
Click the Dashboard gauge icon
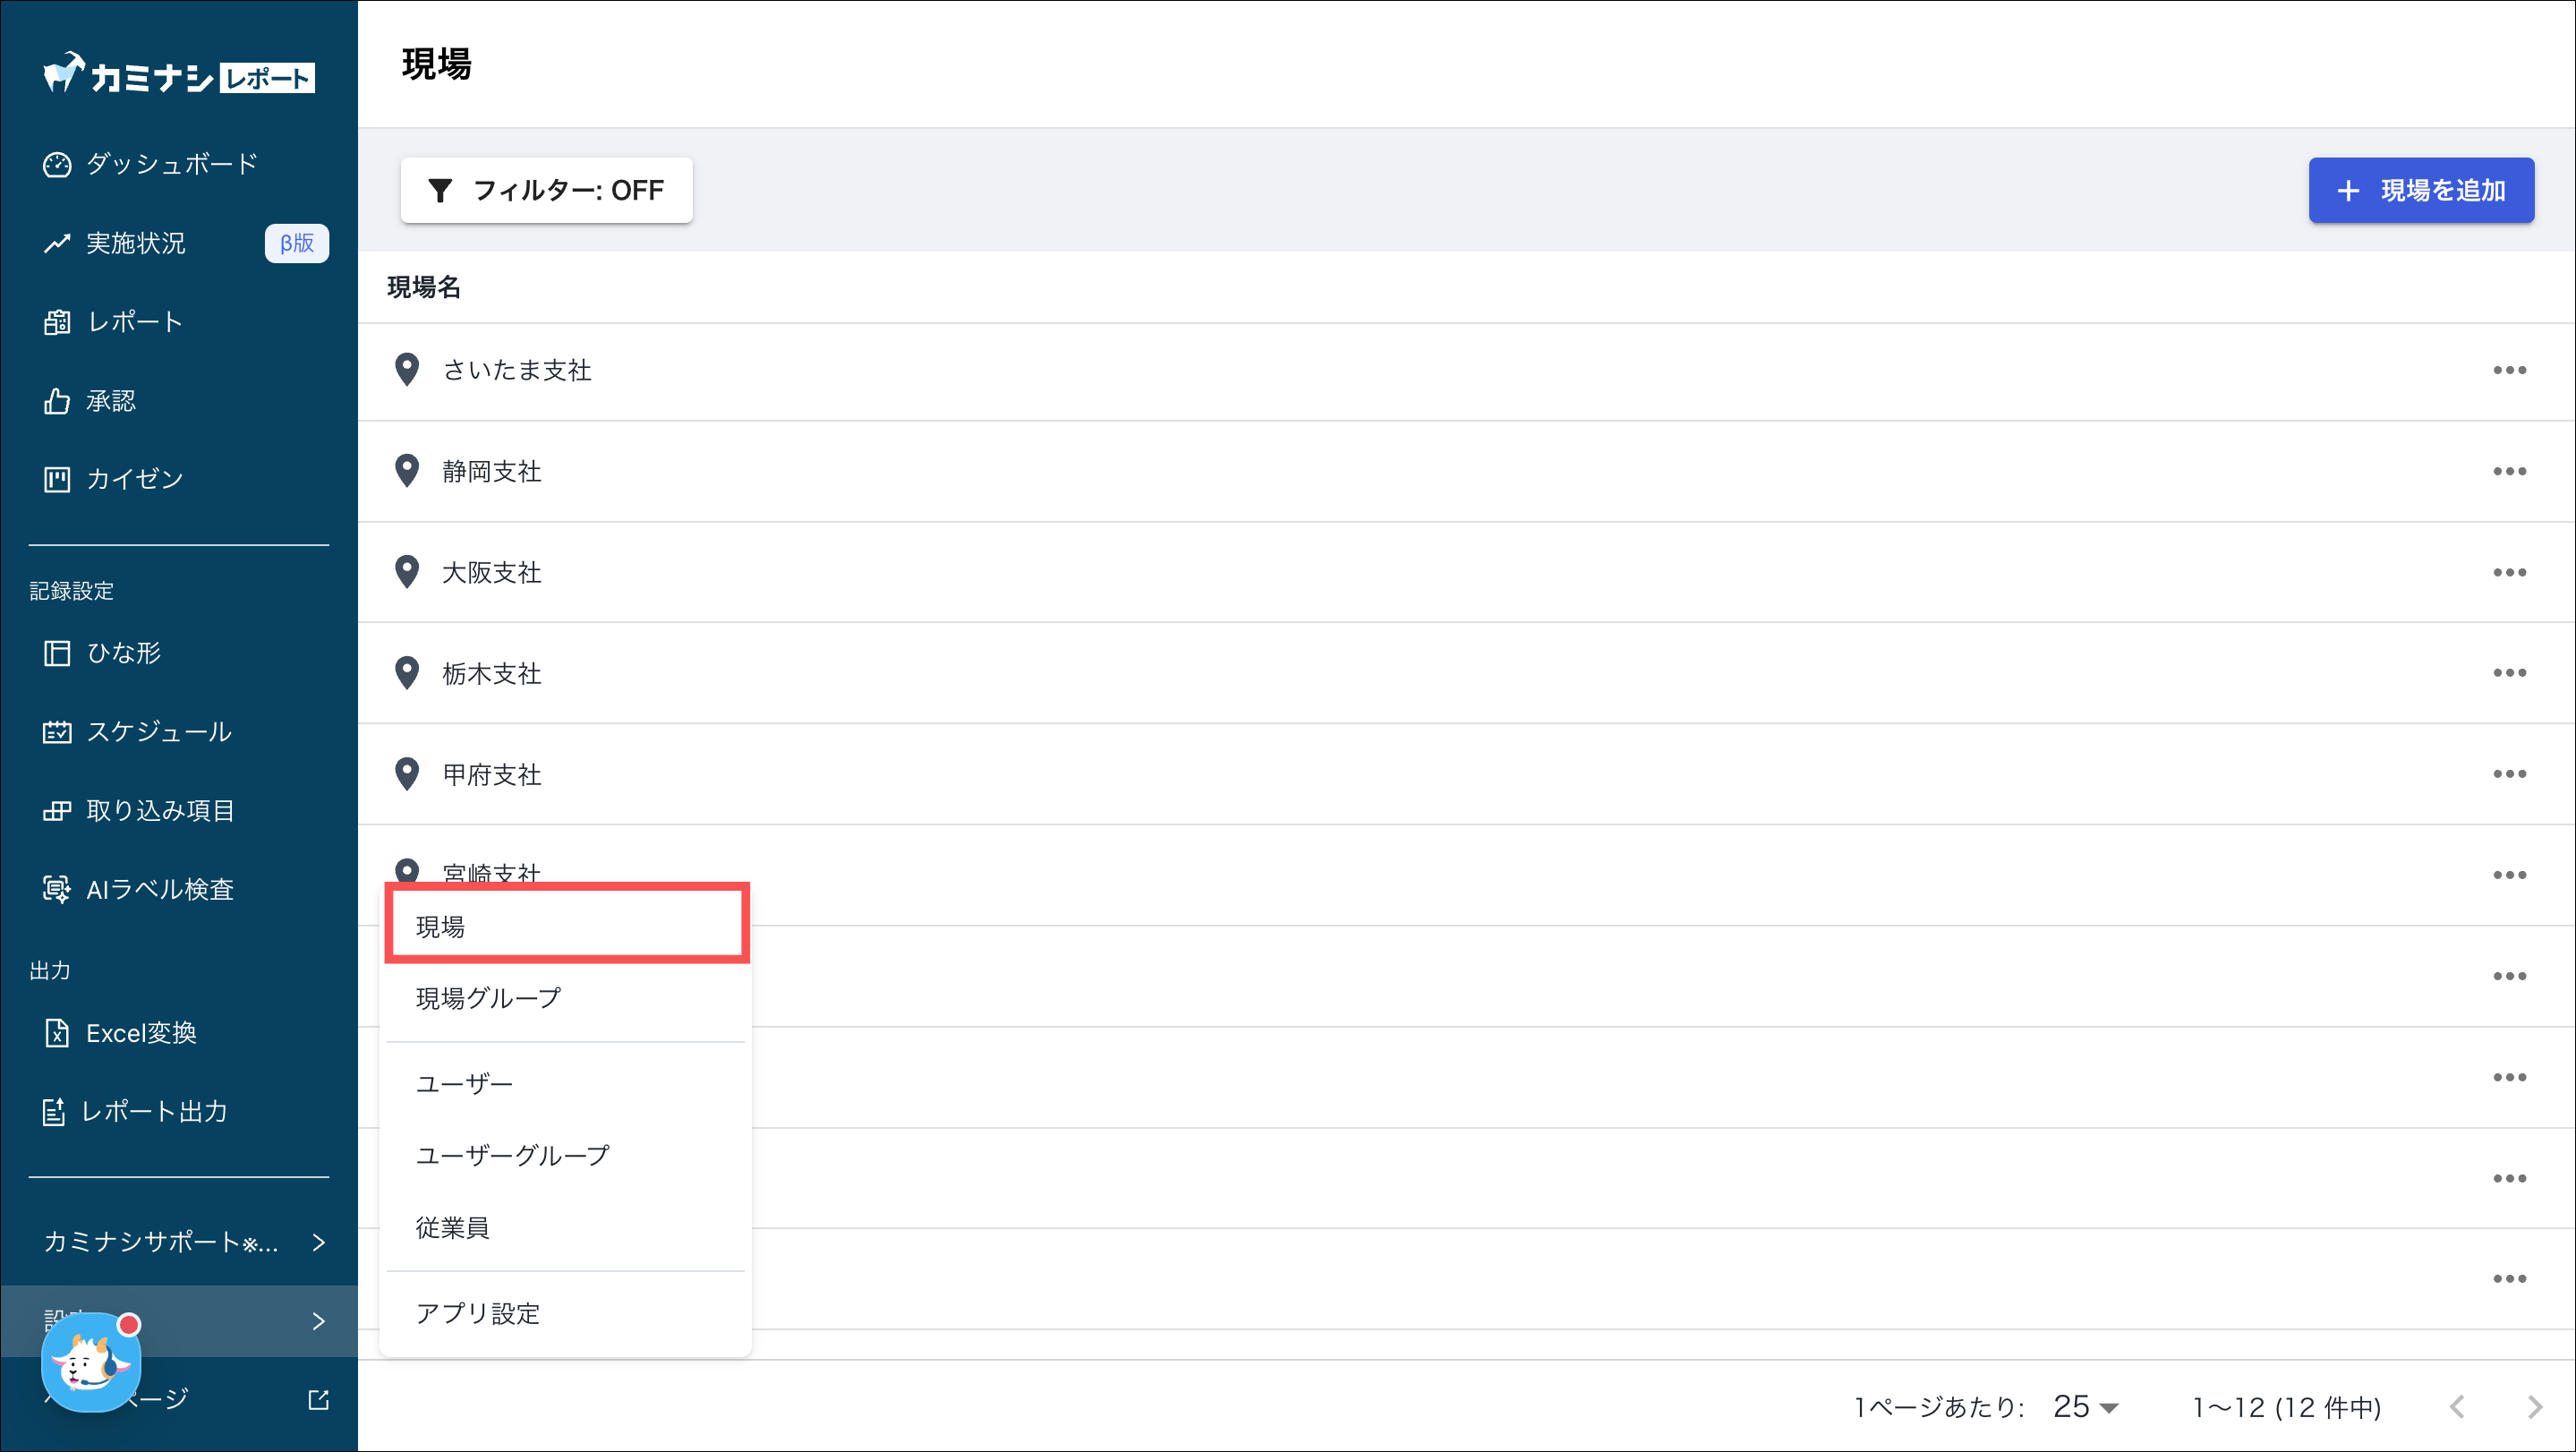pyautogui.click(x=57, y=164)
